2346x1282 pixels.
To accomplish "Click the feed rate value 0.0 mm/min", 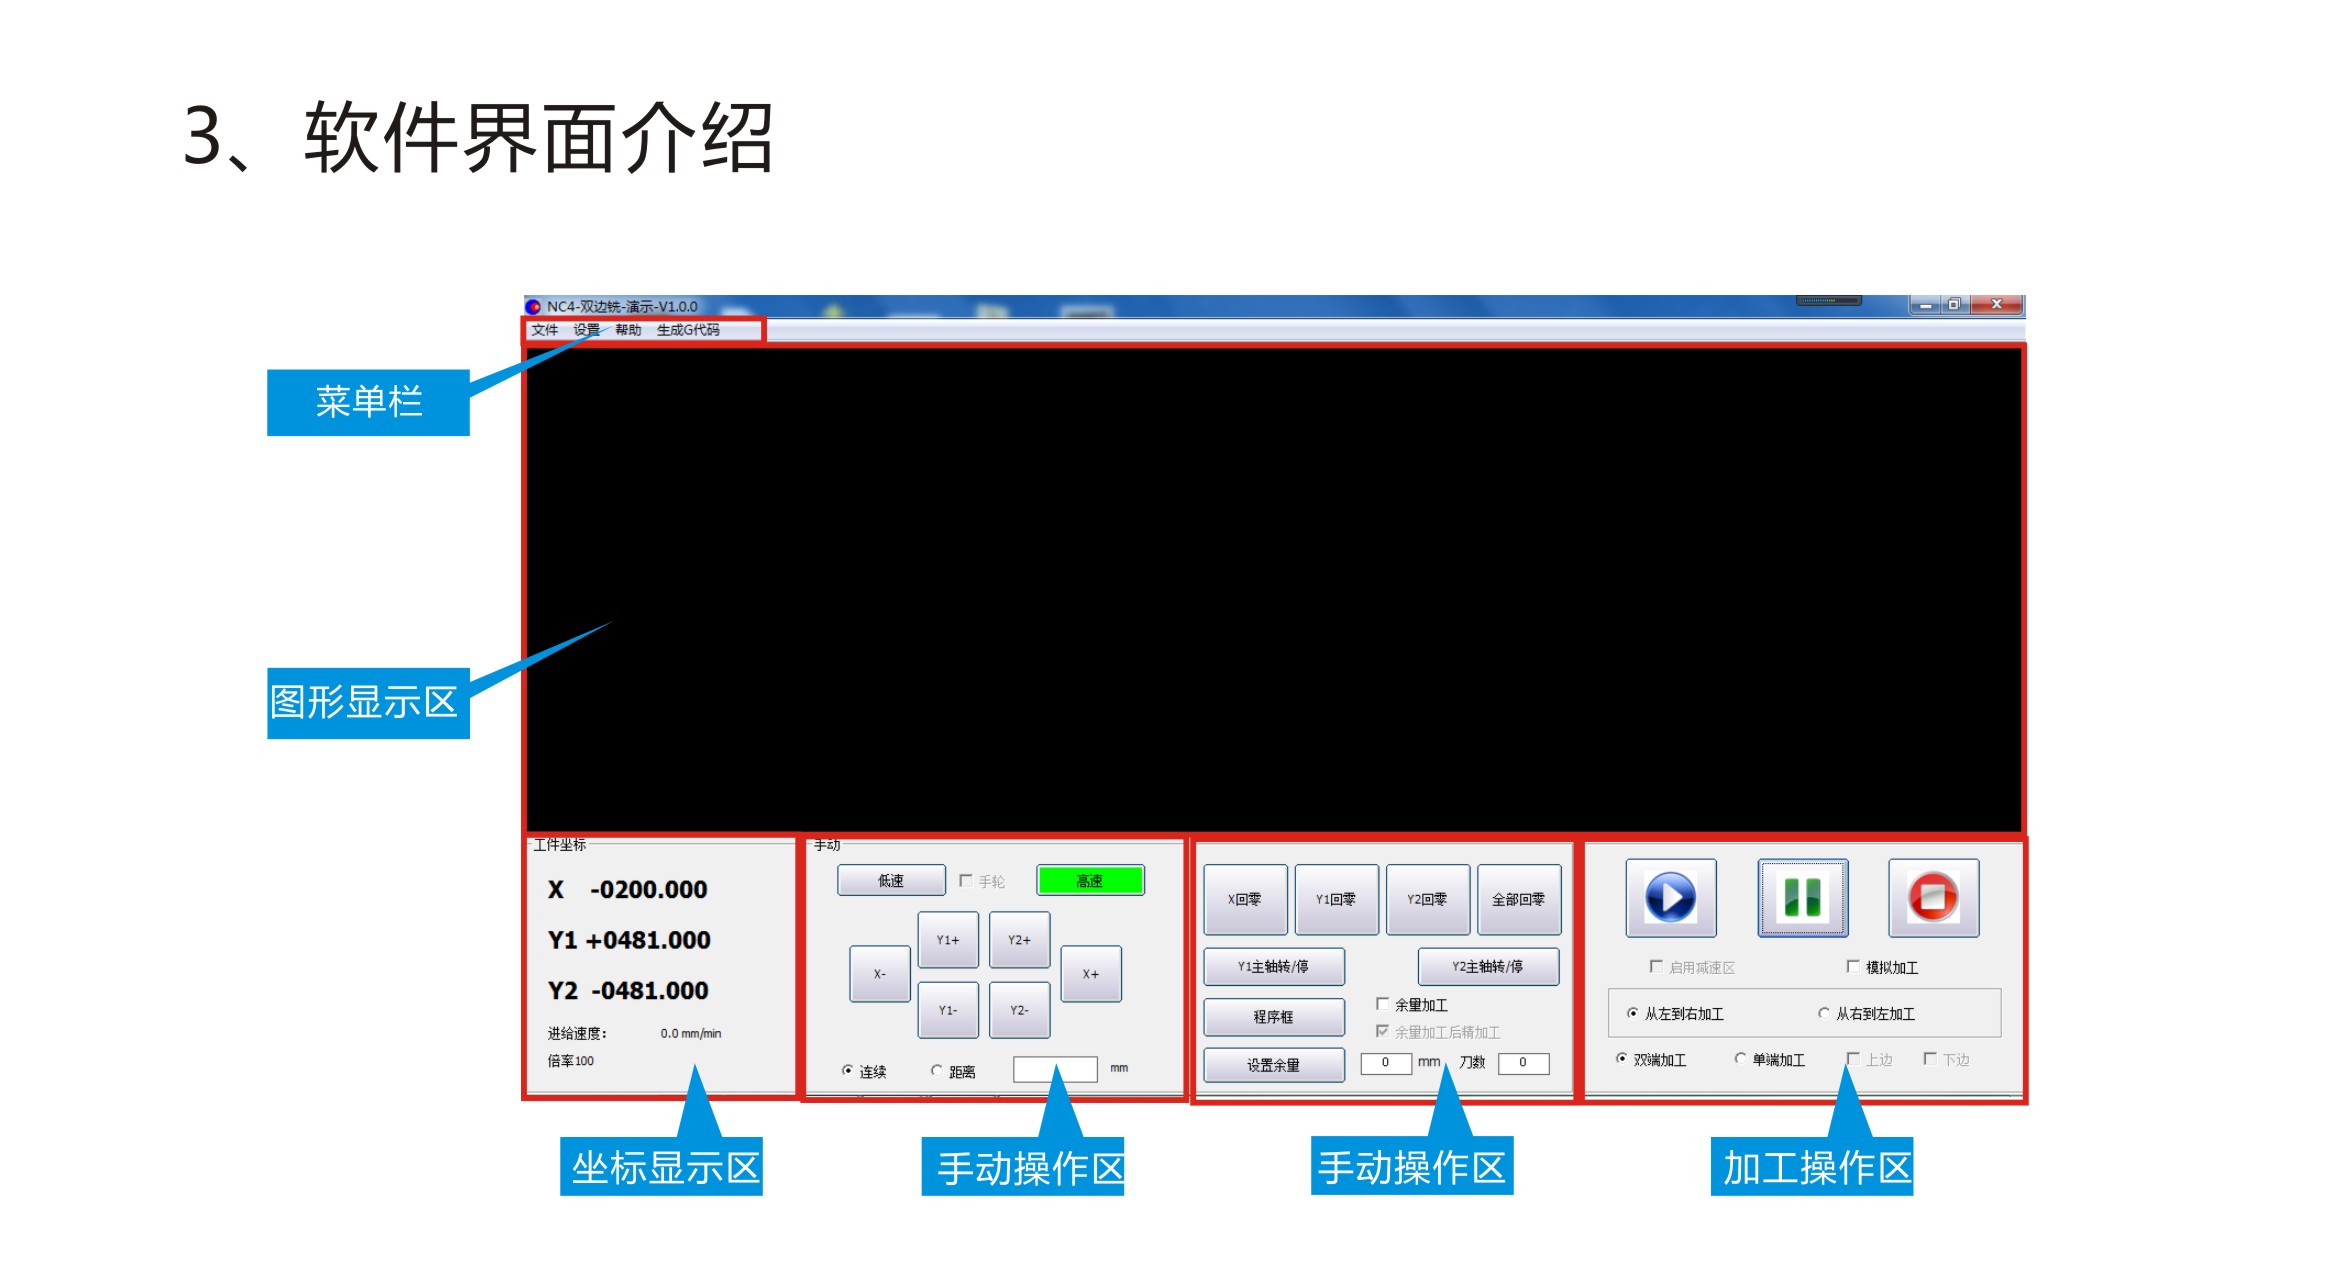I will 690,1034.
